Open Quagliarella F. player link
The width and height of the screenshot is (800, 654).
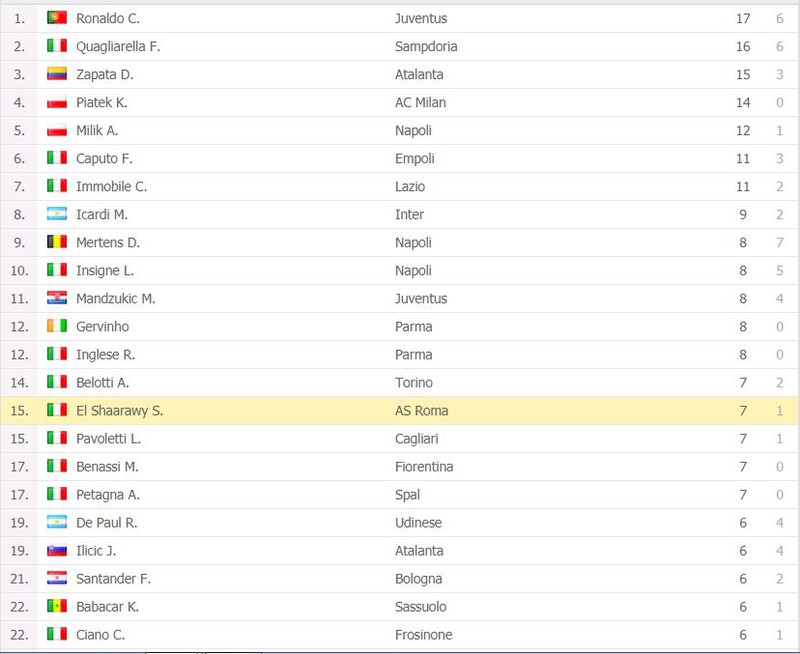point(118,46)
